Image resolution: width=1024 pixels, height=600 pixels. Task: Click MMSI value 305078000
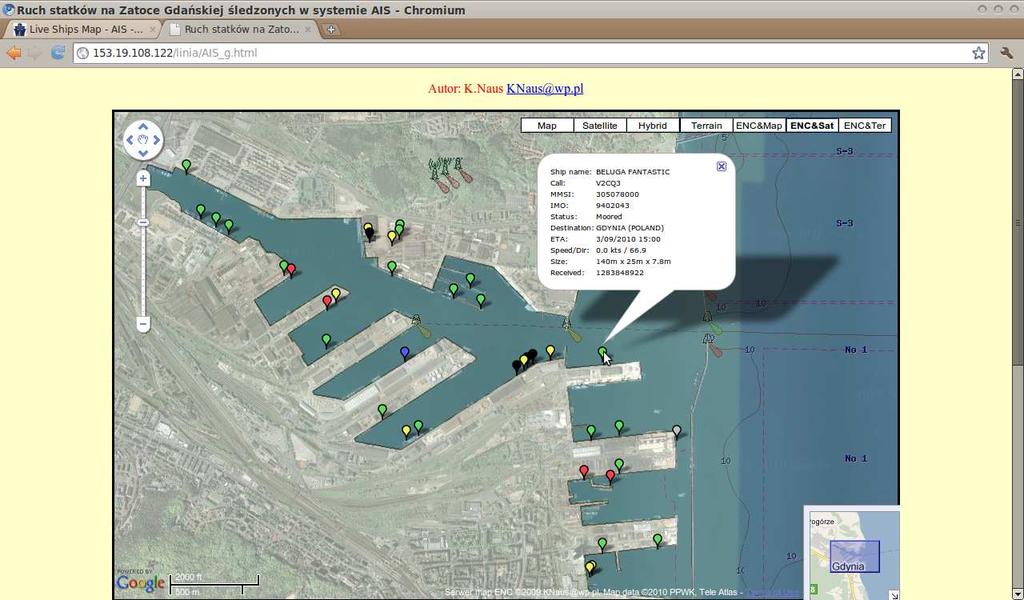pyautogui.click(x=617, y=195)
